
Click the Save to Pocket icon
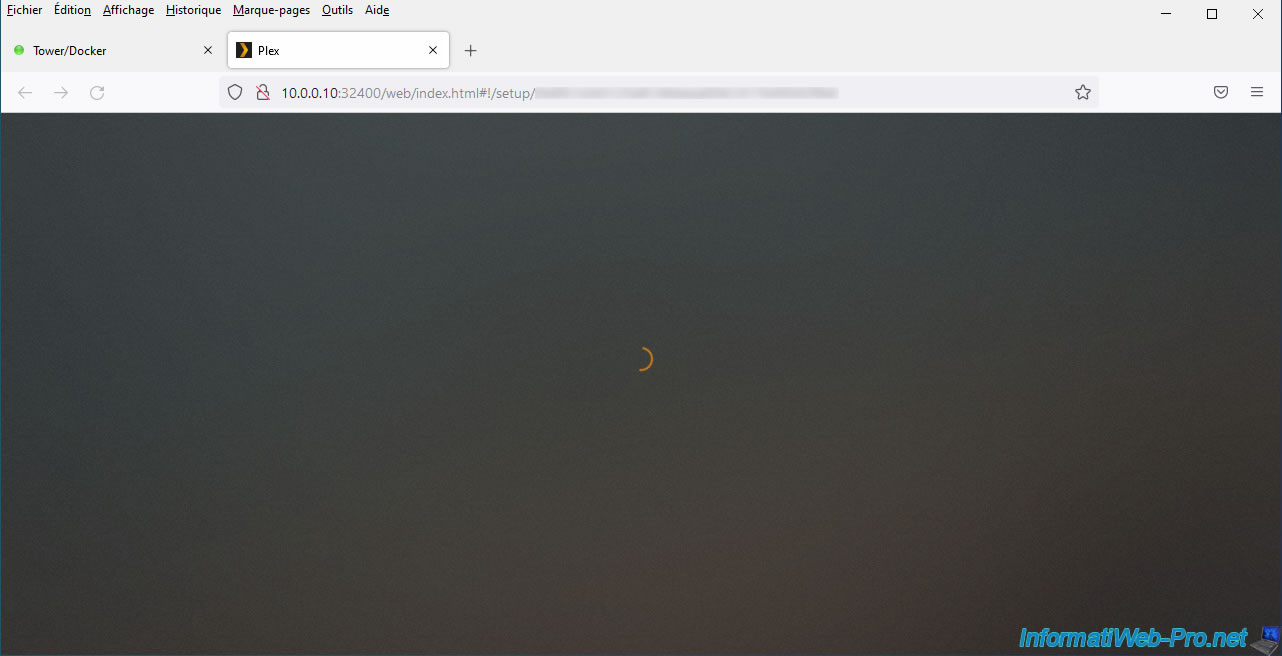coord(1221,92)
